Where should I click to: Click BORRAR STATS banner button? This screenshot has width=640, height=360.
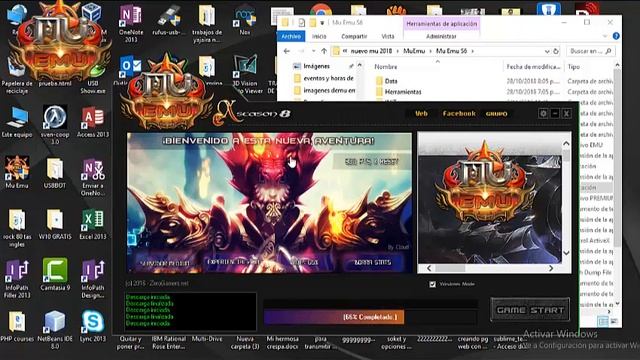pos(372,262)
